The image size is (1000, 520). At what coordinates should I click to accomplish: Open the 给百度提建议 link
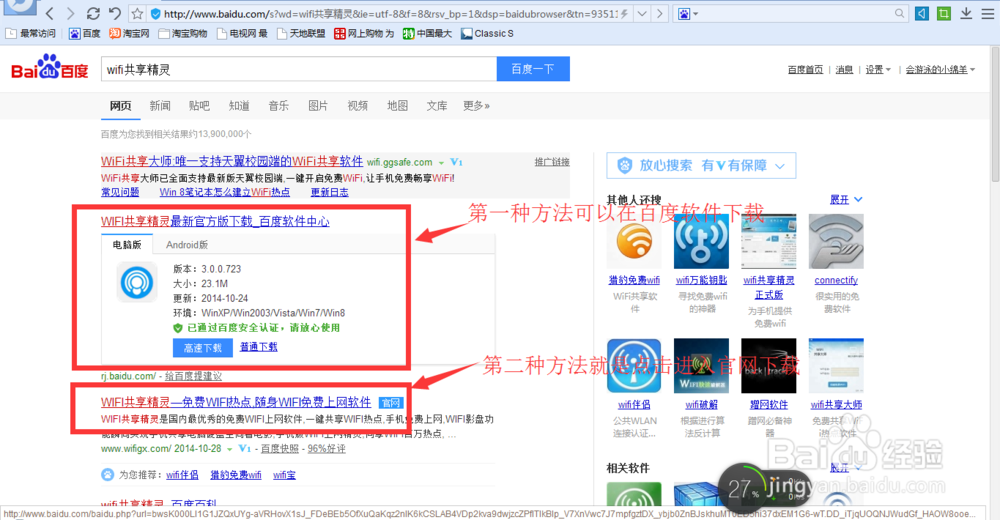pos(193,376)
